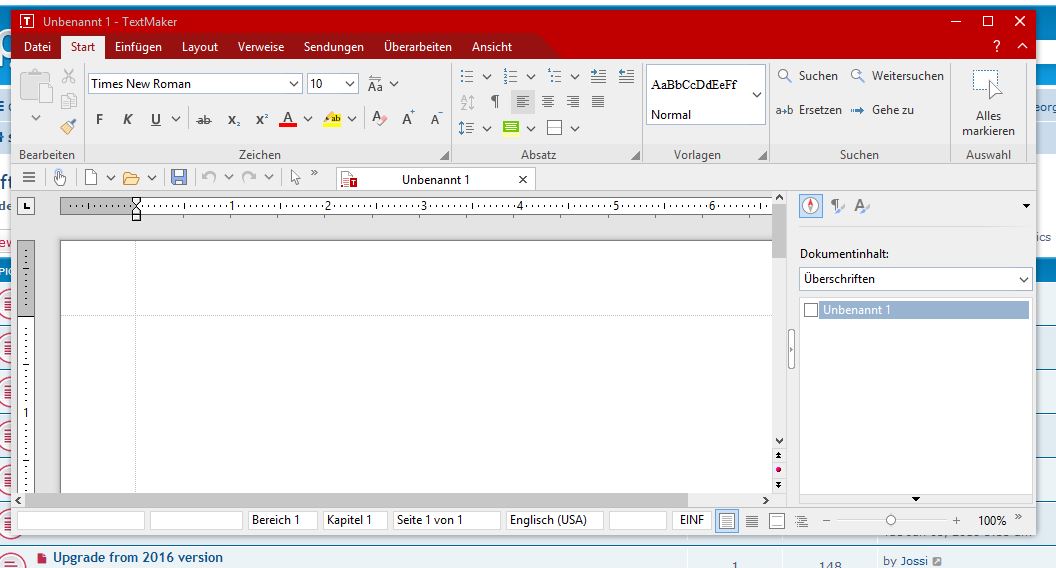Open the navigator compass icon in sidebar

click(x=810, y=206)
